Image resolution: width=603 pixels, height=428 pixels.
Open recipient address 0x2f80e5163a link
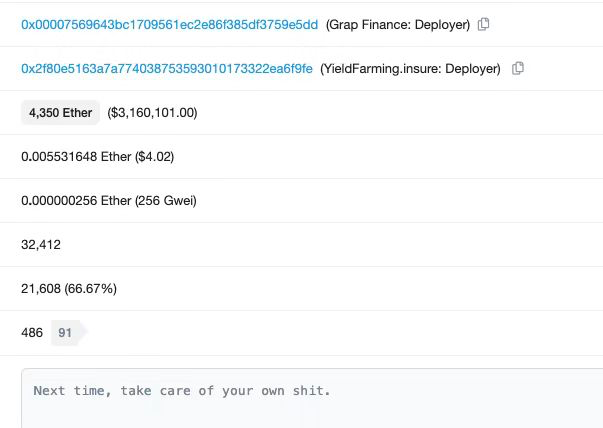pos(167,69)
